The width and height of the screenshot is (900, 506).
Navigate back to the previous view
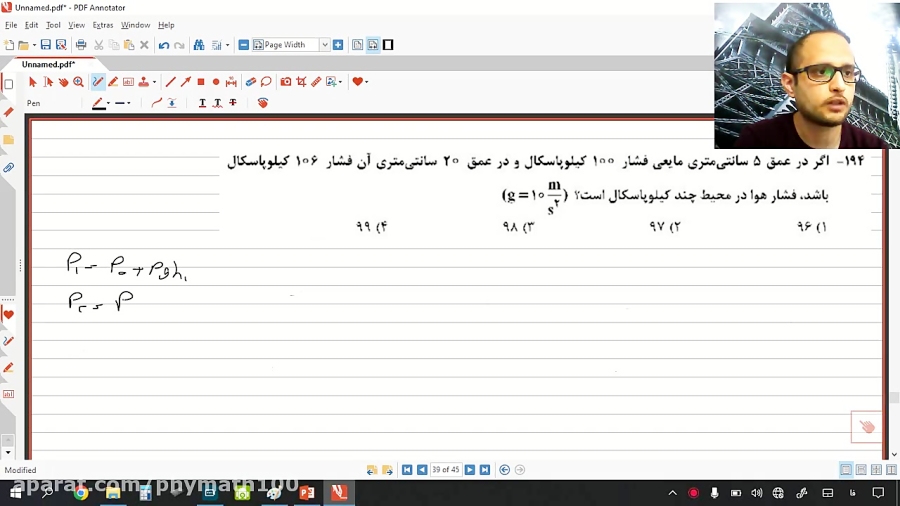click(x=505, y=470)
